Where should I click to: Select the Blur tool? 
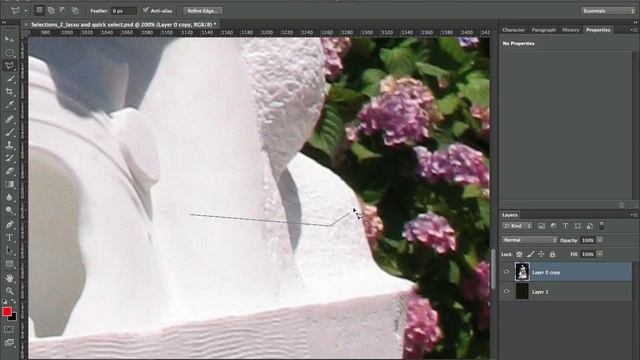[9, 198]
